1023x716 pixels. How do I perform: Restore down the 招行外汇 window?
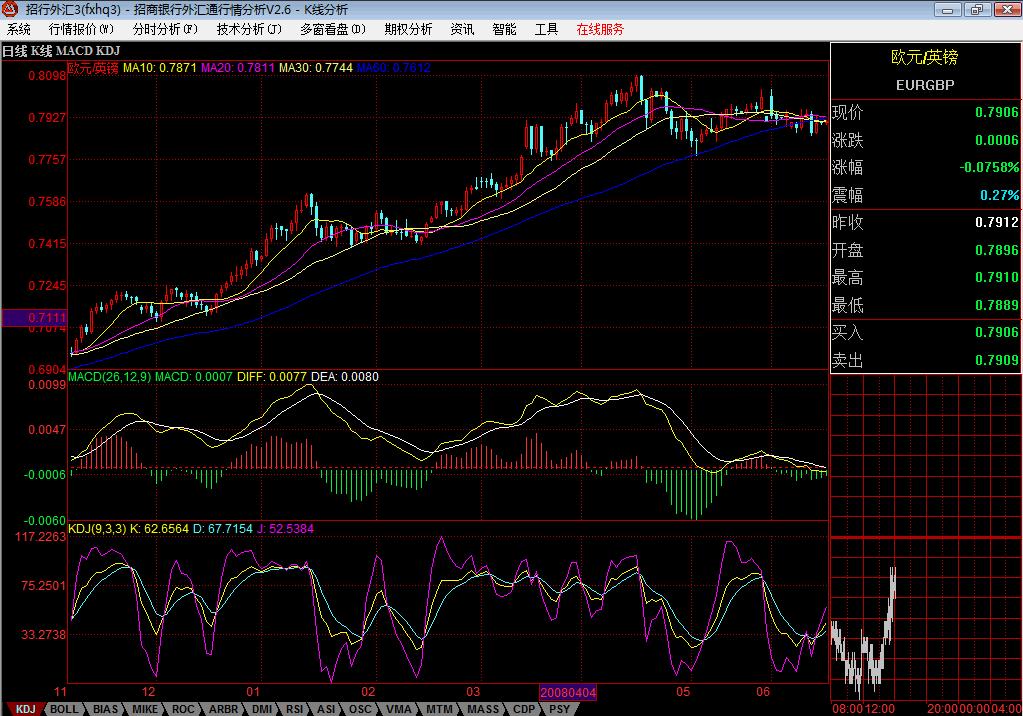[x=977, y=9]
